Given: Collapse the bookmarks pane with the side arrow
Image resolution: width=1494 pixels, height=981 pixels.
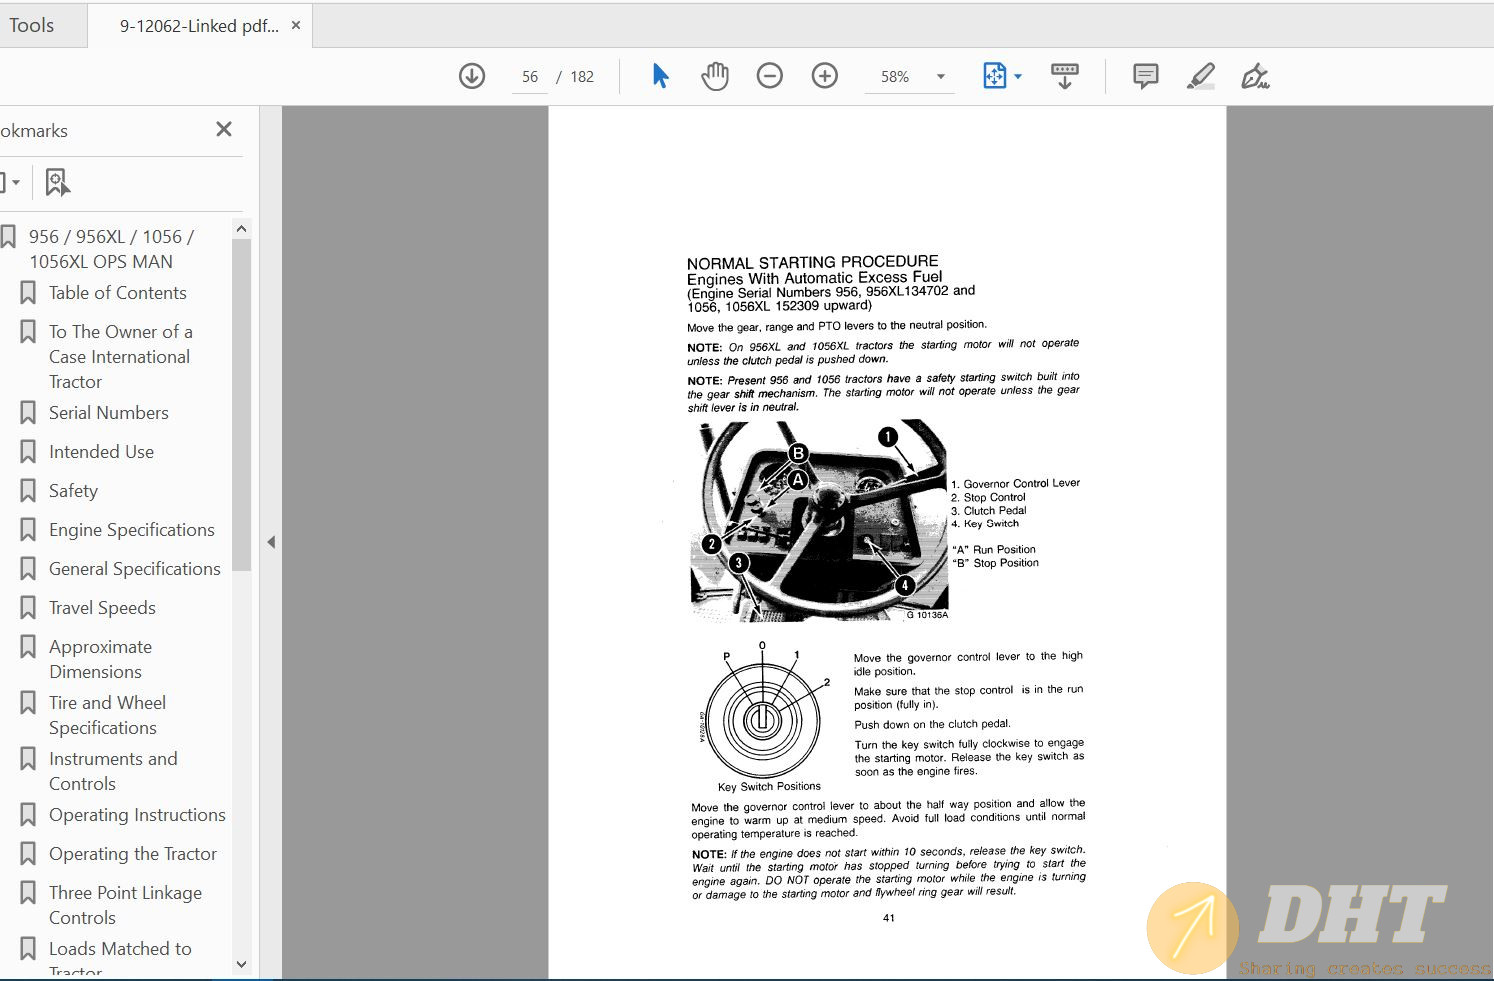Looking at the screenshot, I should click(x=271, y=542).
